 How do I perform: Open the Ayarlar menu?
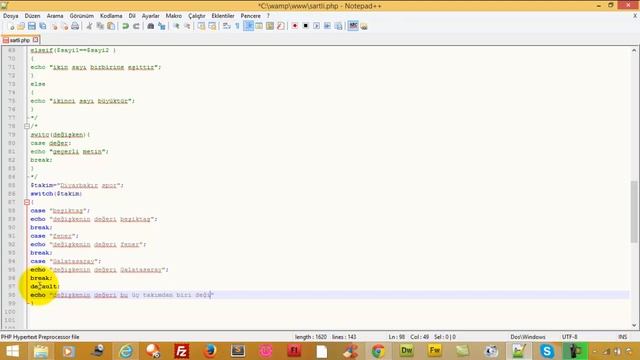pos(151,16)
